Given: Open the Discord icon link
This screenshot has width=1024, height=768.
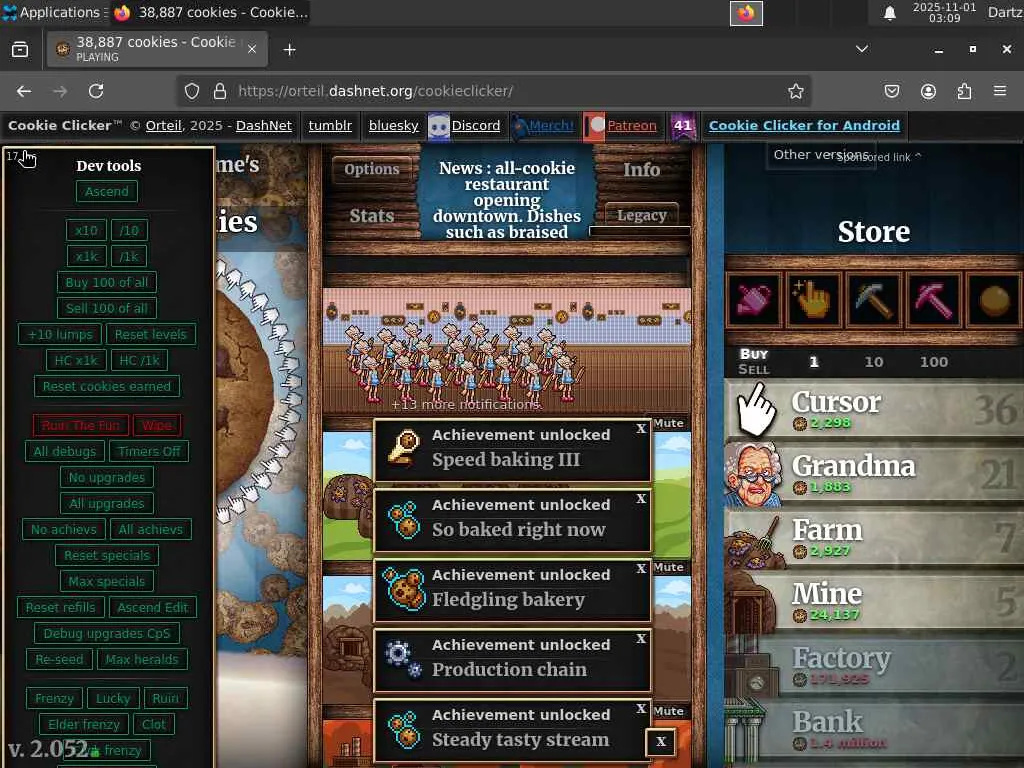Looking at the screenshot, I should 439,126.
